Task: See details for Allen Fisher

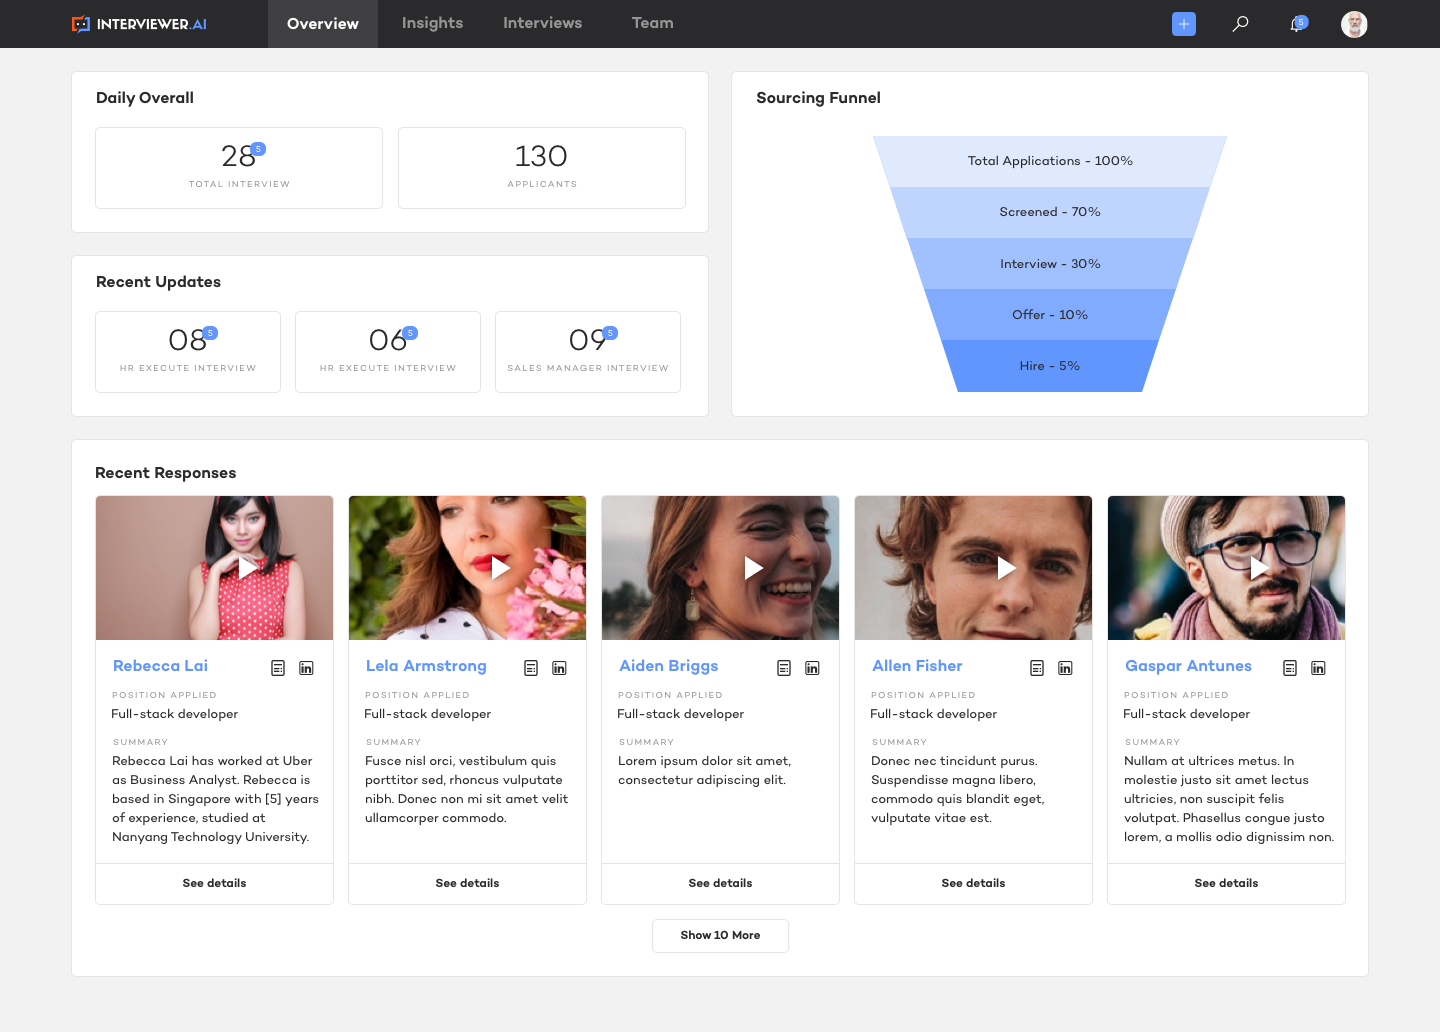Action: tap(973, 884)
